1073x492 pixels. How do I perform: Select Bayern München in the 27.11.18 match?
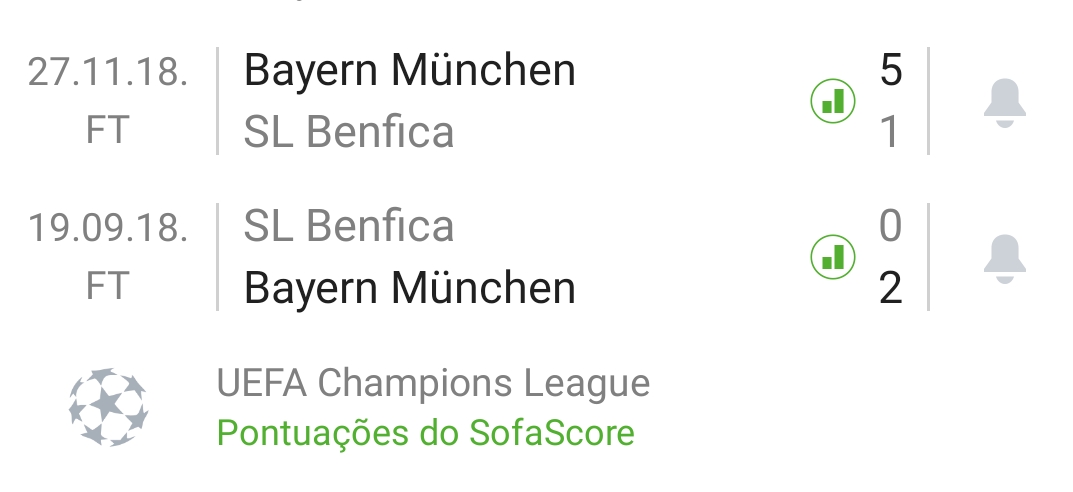409,70
